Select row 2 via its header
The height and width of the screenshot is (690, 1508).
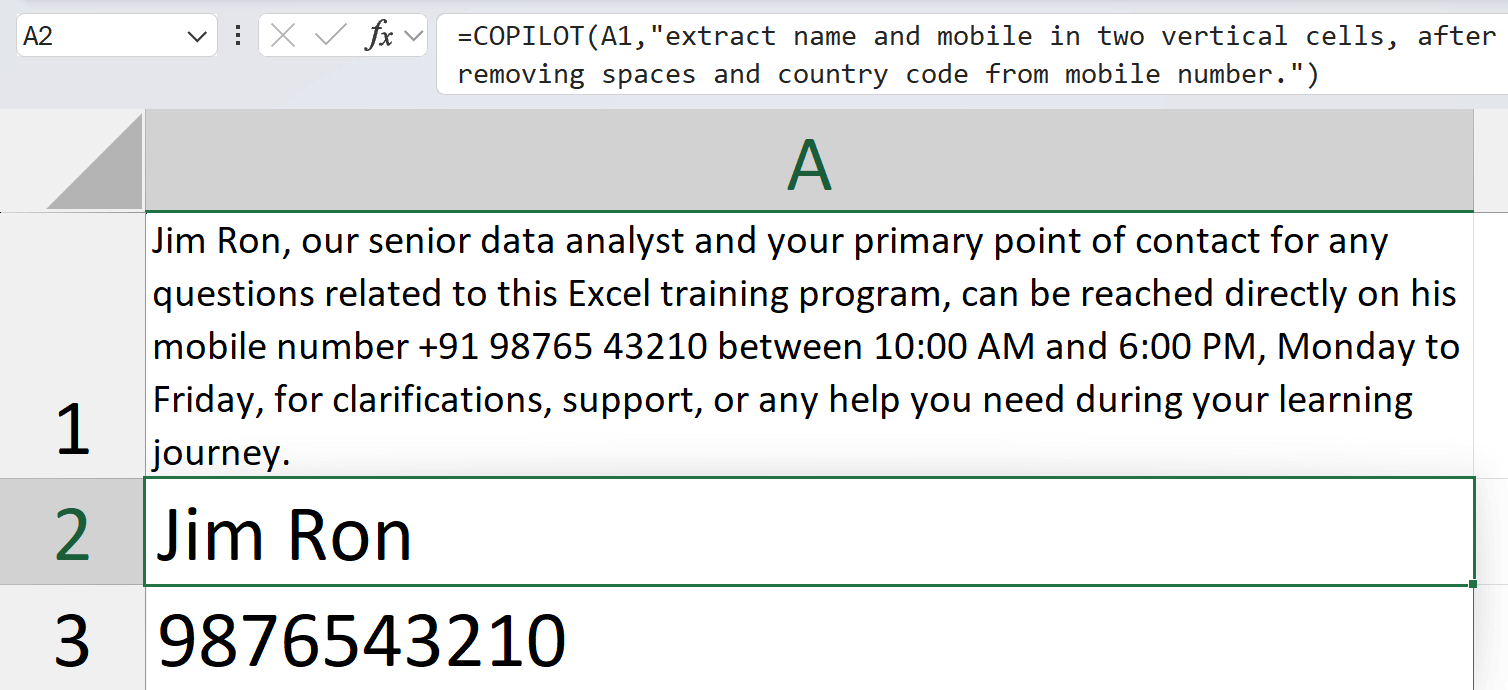(72, 532)
